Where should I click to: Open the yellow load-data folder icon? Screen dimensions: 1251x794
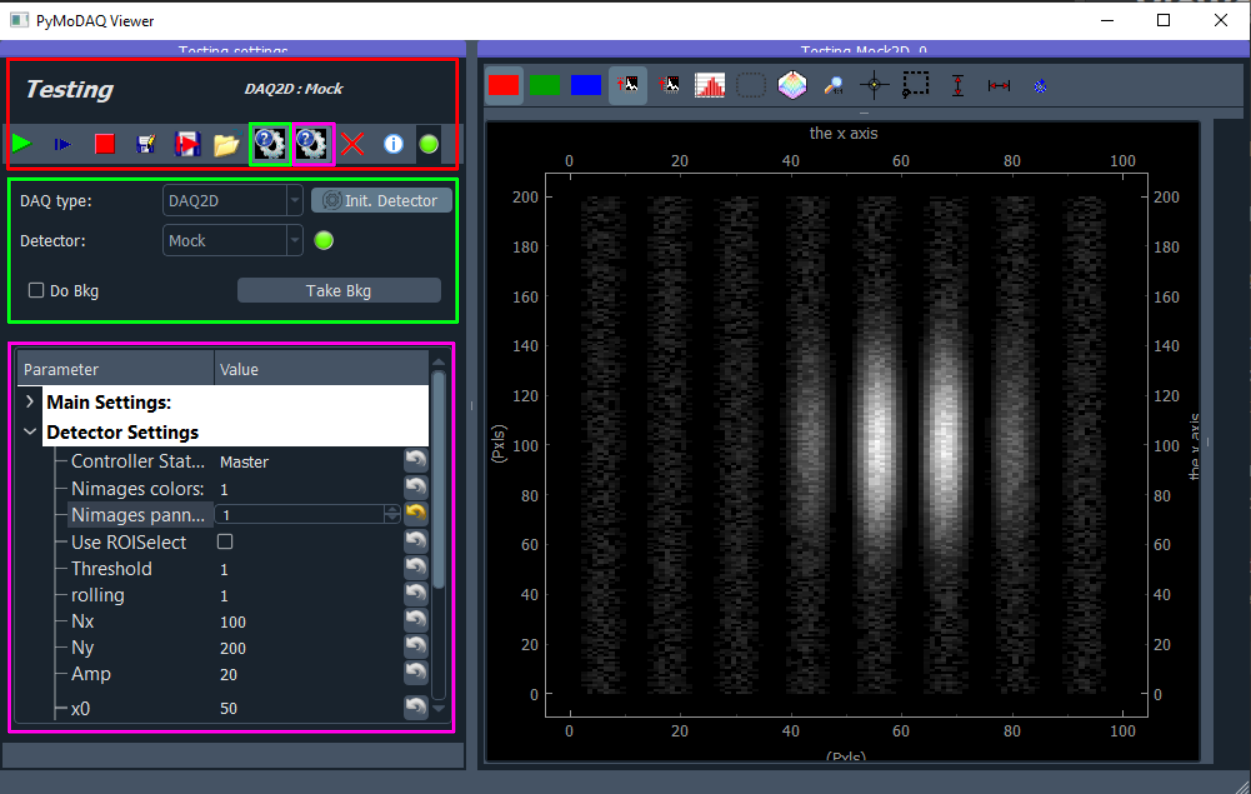[x=227, y=145]
